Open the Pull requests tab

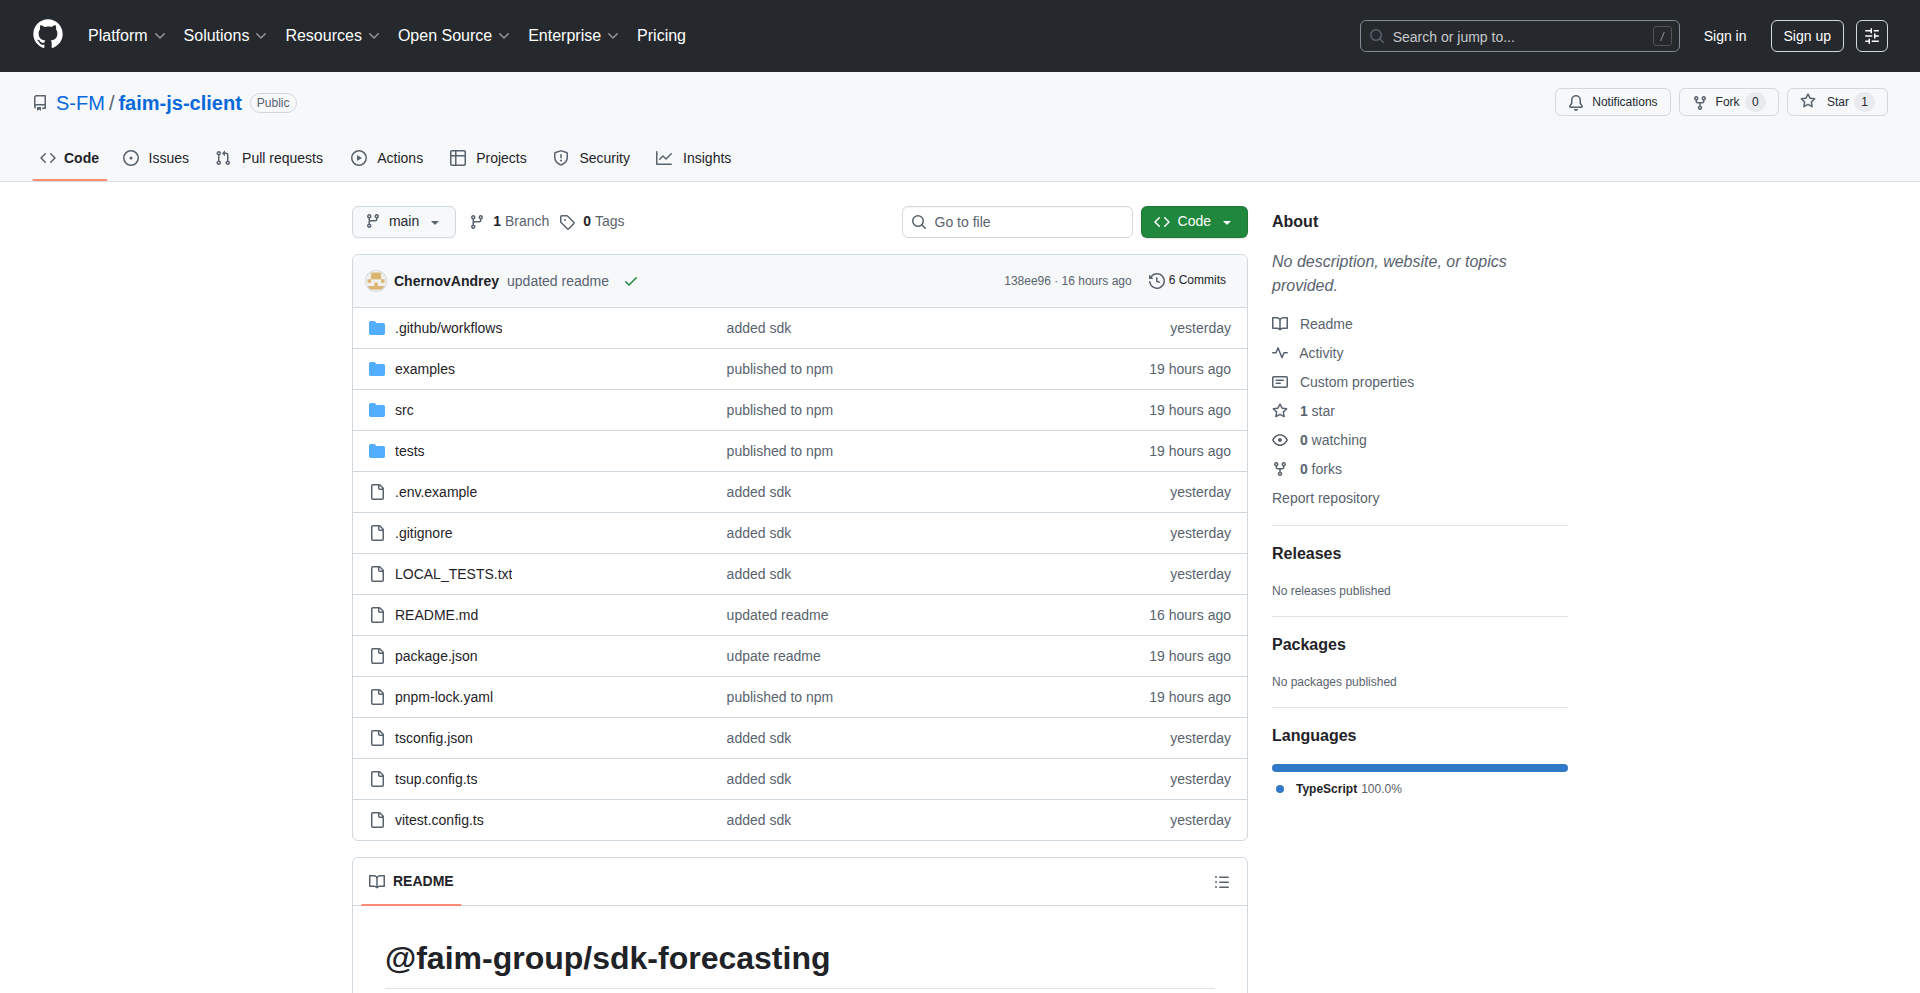(269, 158)
